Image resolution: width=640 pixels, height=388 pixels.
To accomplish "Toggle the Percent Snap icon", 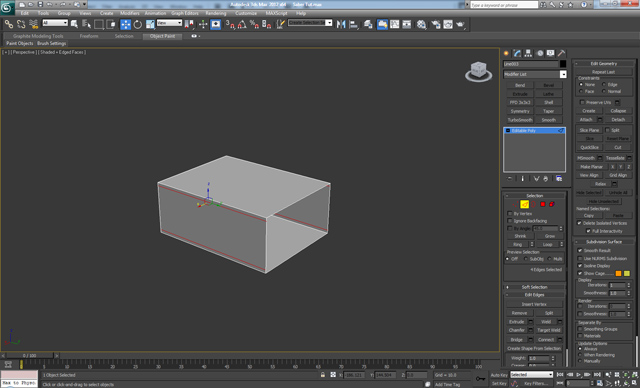I will pyautogui.click(x=254, y=24).
